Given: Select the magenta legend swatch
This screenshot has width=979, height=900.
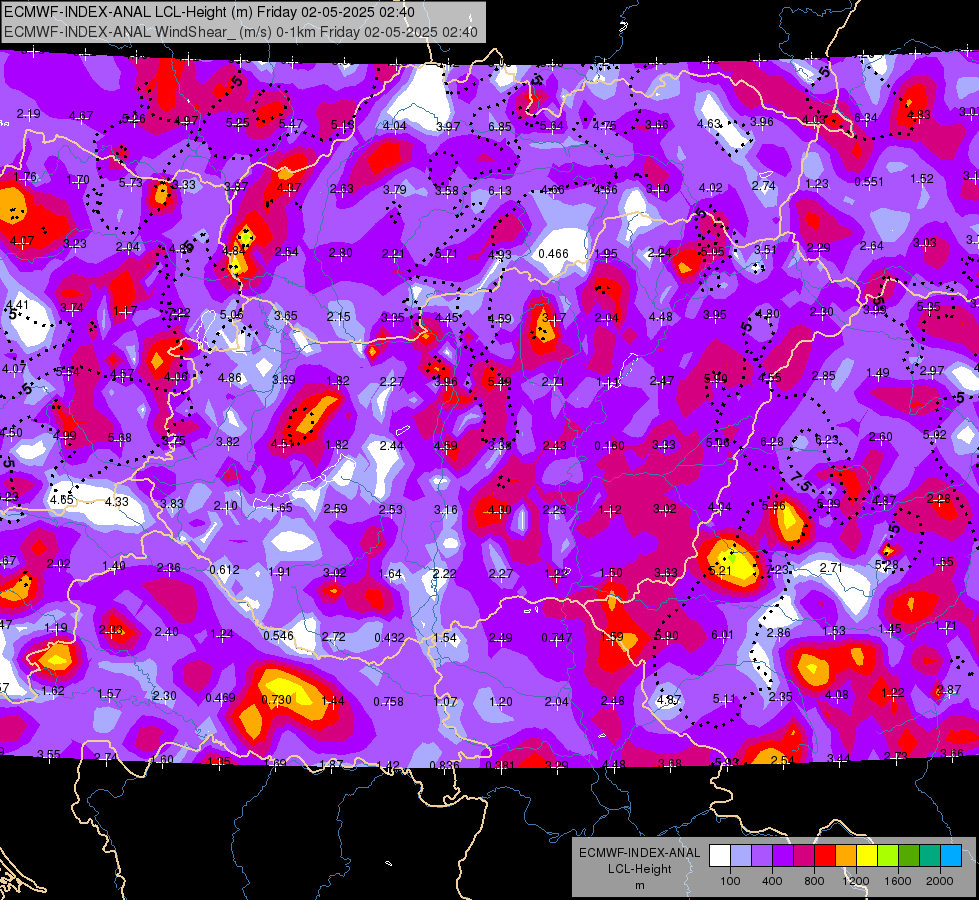Looking at the screenshot, I should [804, 856].
